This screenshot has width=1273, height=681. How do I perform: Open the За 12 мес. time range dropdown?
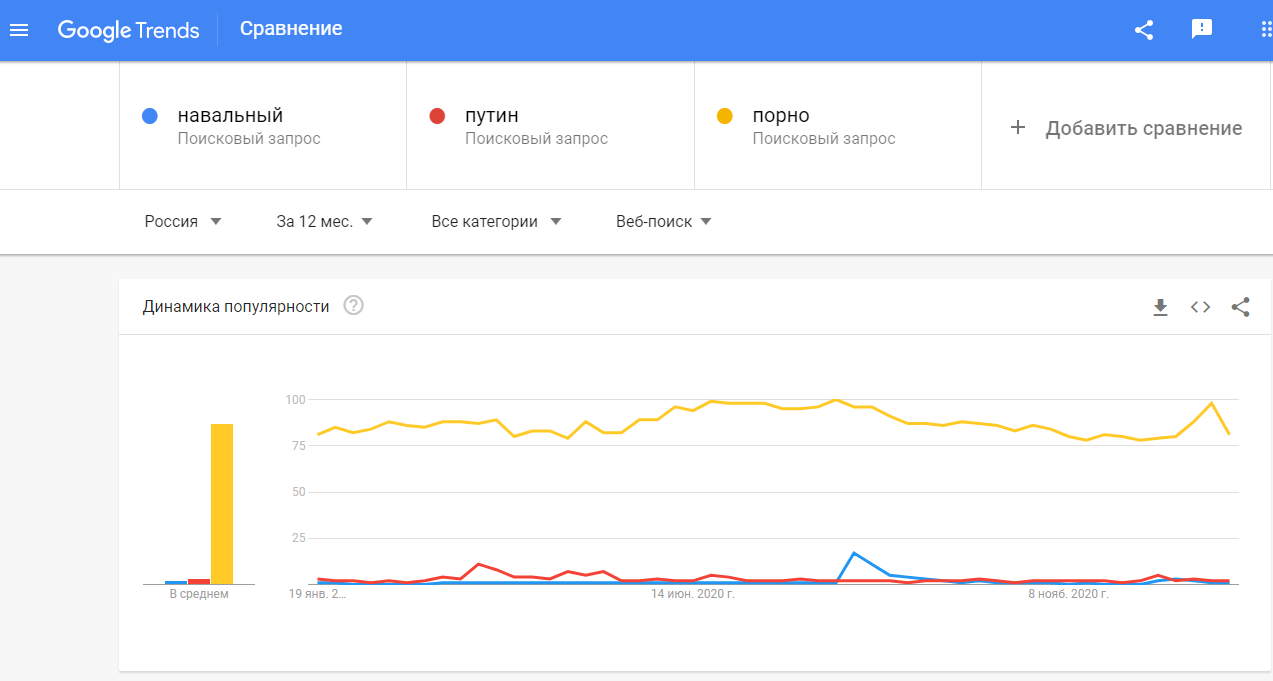[324, 221]
